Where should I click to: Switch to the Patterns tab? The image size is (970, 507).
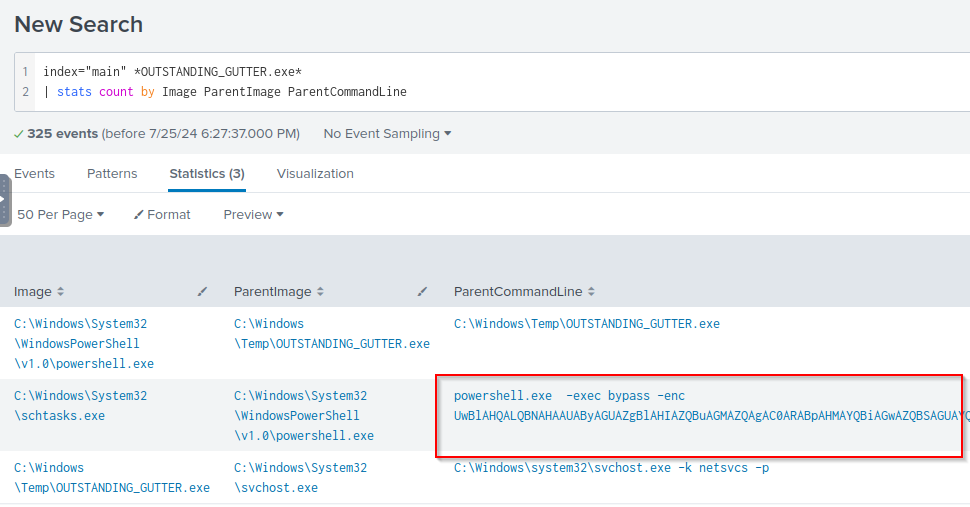pos(112,174)
